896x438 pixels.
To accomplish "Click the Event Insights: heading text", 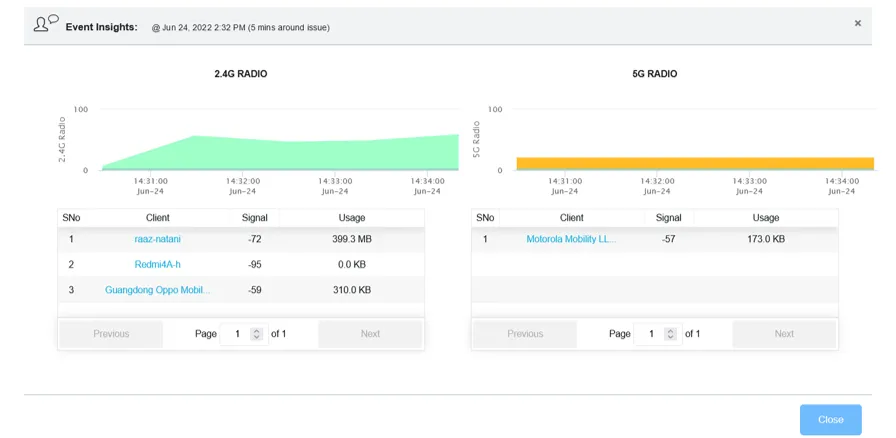I will point(102,27).
